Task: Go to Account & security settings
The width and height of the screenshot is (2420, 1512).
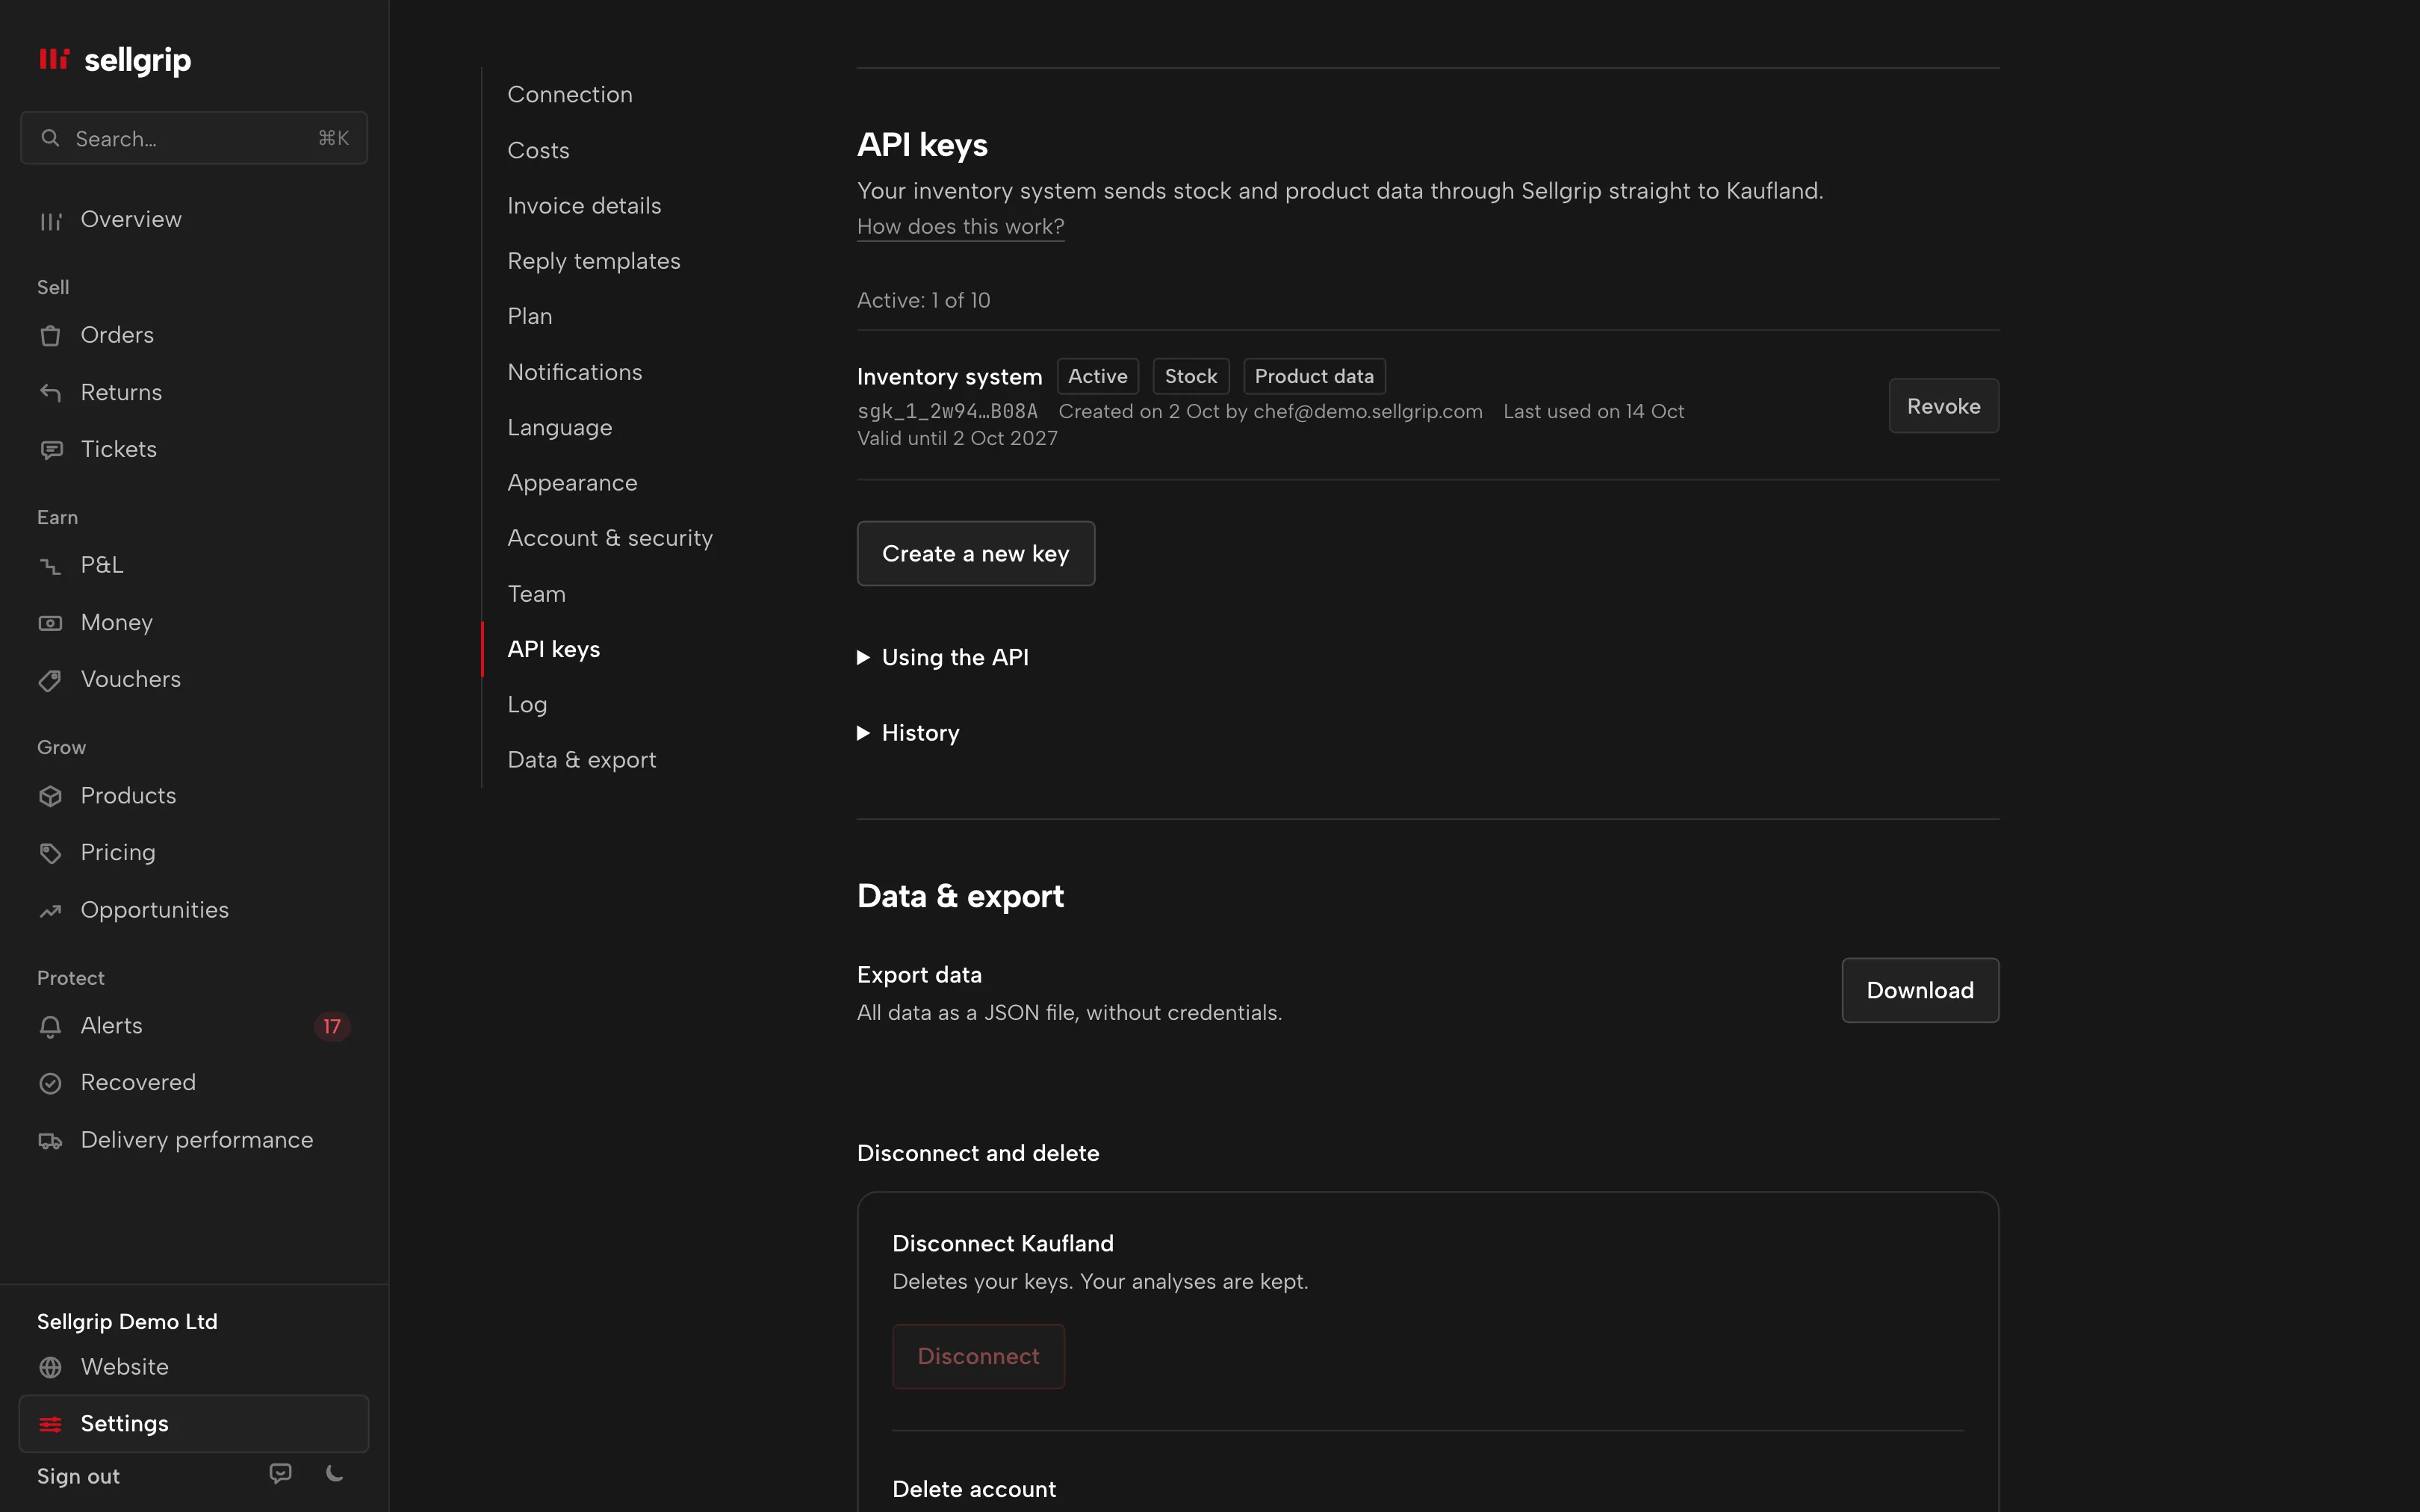Action: 610,538
